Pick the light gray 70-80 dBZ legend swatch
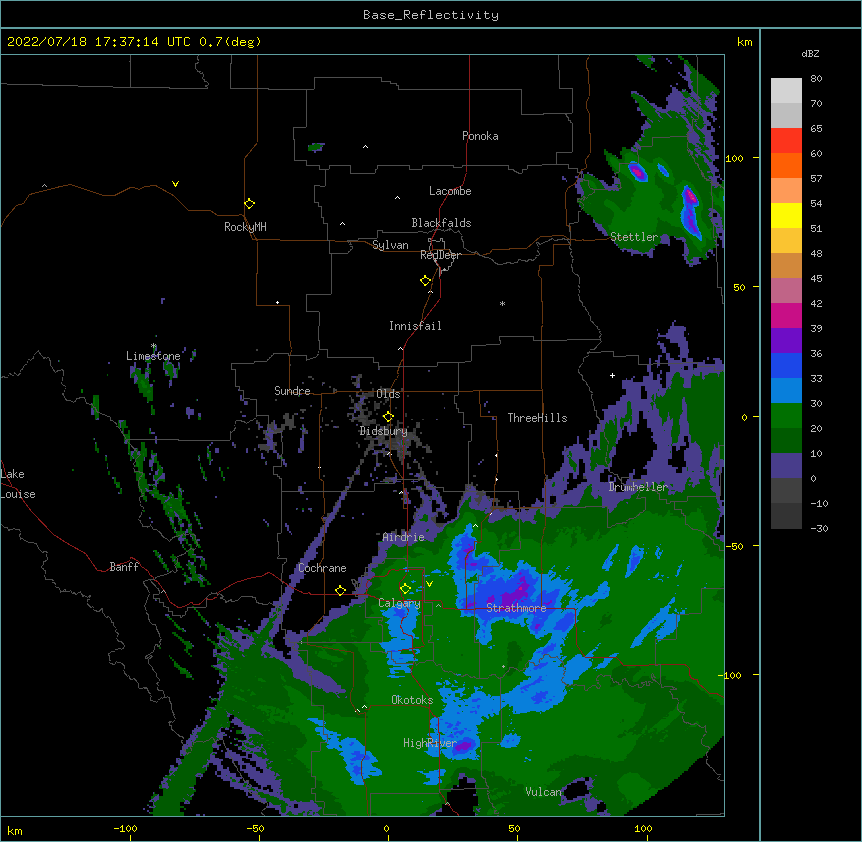The image size is (862, 842). tap(786, 91)
